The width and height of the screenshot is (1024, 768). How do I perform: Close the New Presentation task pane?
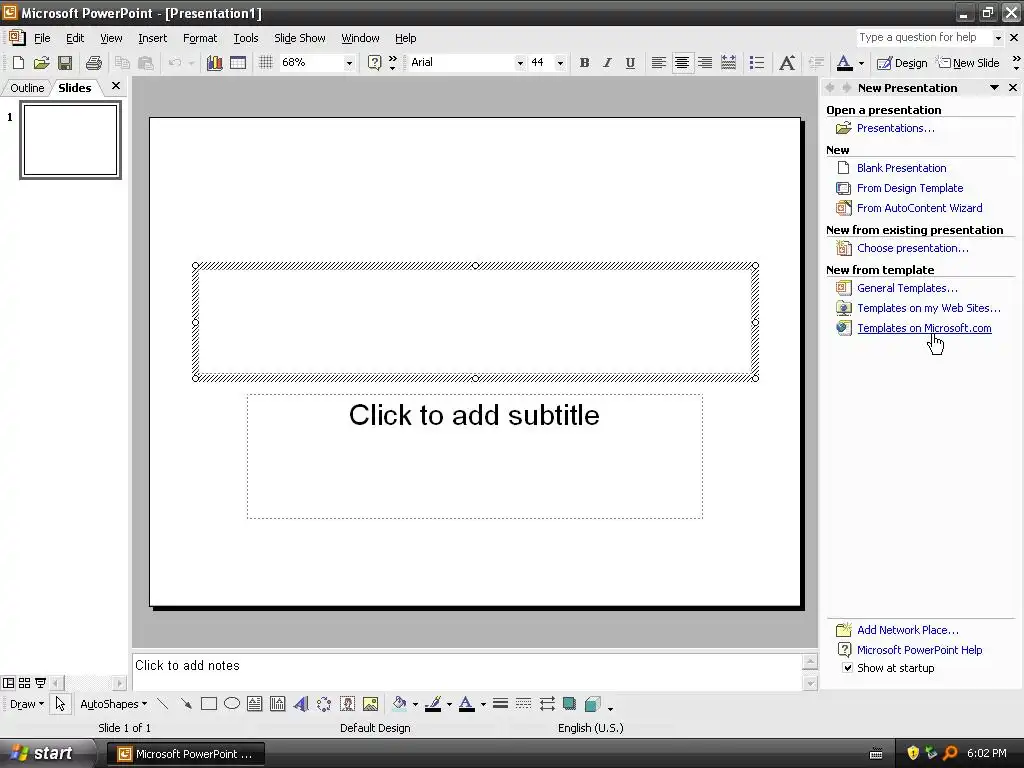[x=1013, y=88]
